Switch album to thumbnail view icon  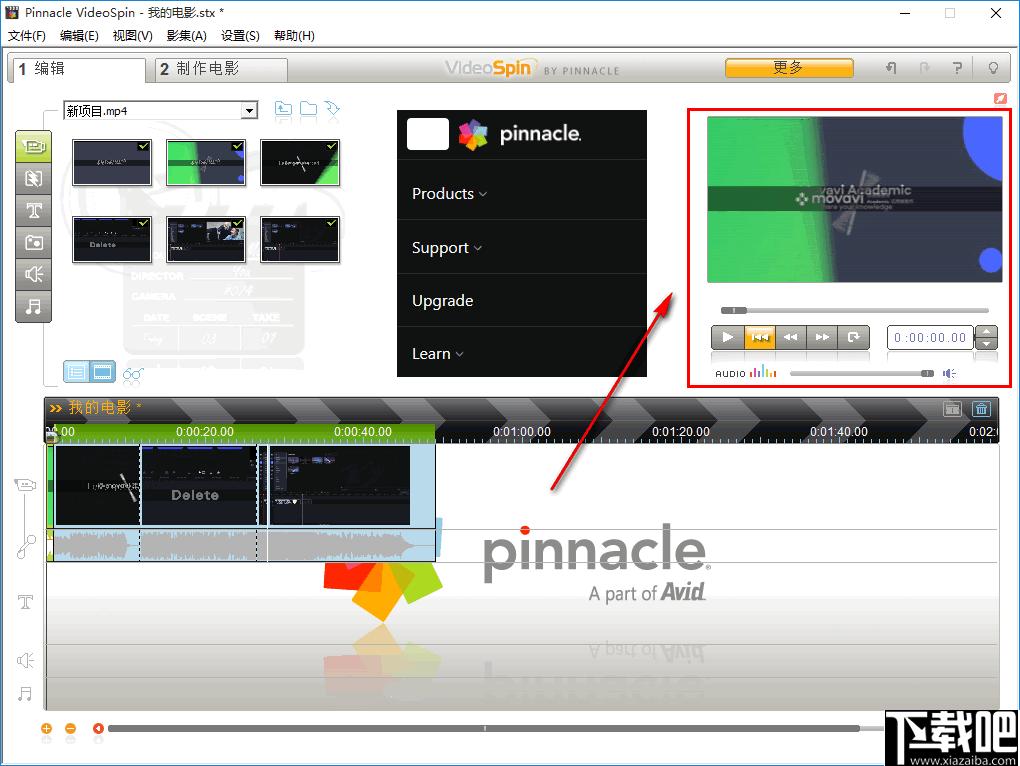[x=102, y=372]
